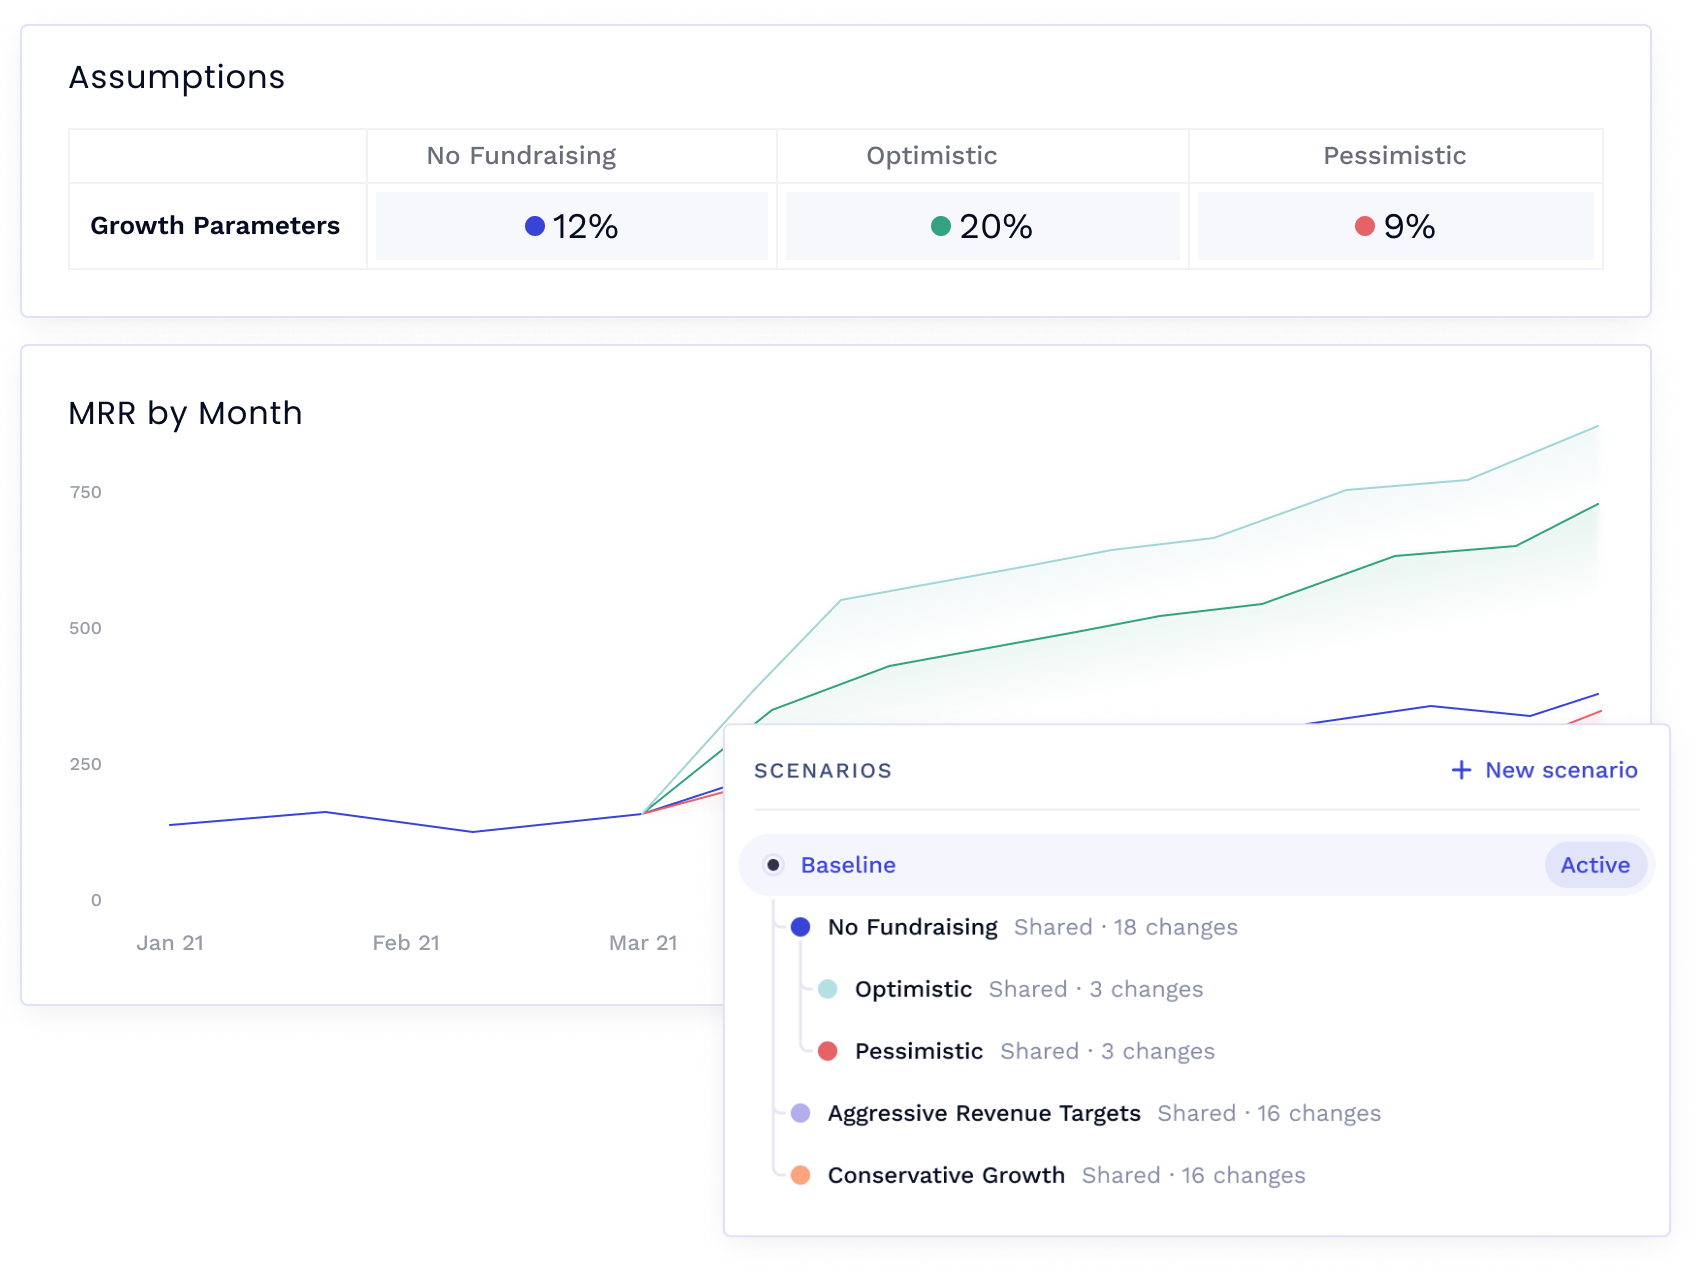Click the Active badge on Baseline row
This screenshot has height=1274, width=1700.
coord(1594,865)
